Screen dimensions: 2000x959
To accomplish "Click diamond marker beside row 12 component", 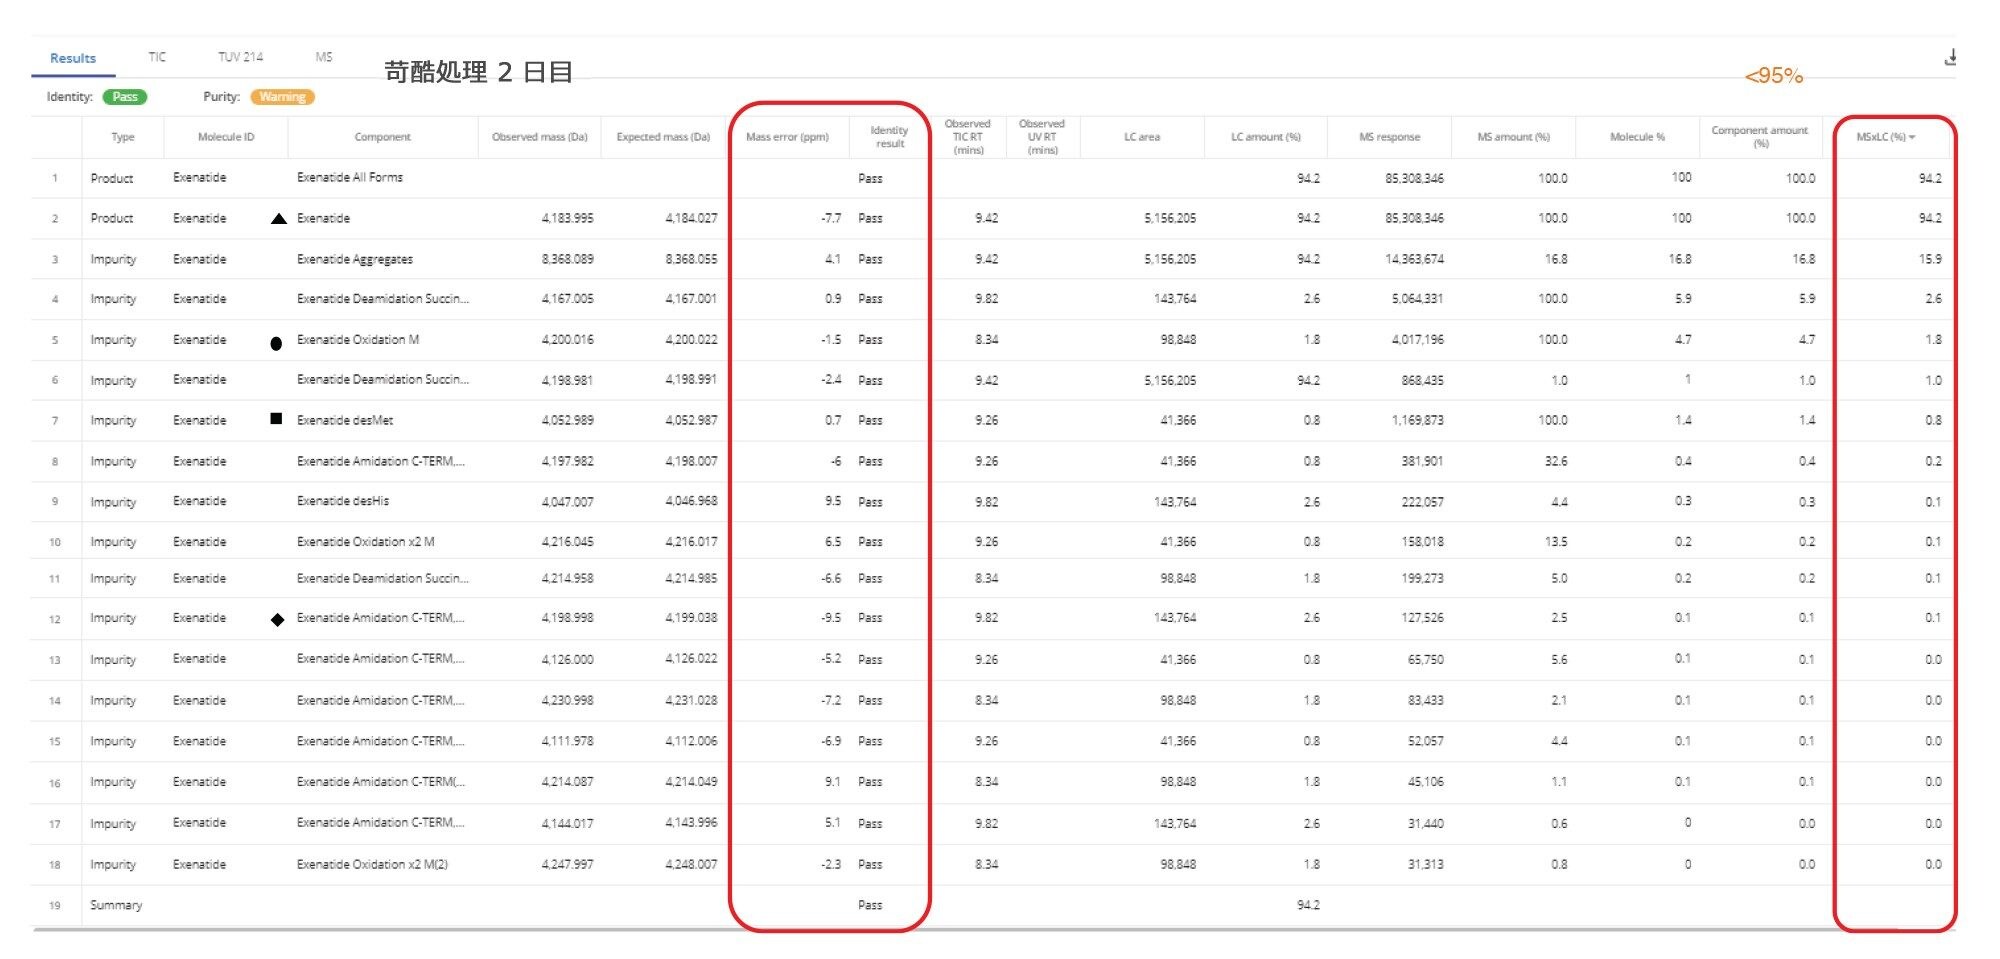I will (278, 620).
